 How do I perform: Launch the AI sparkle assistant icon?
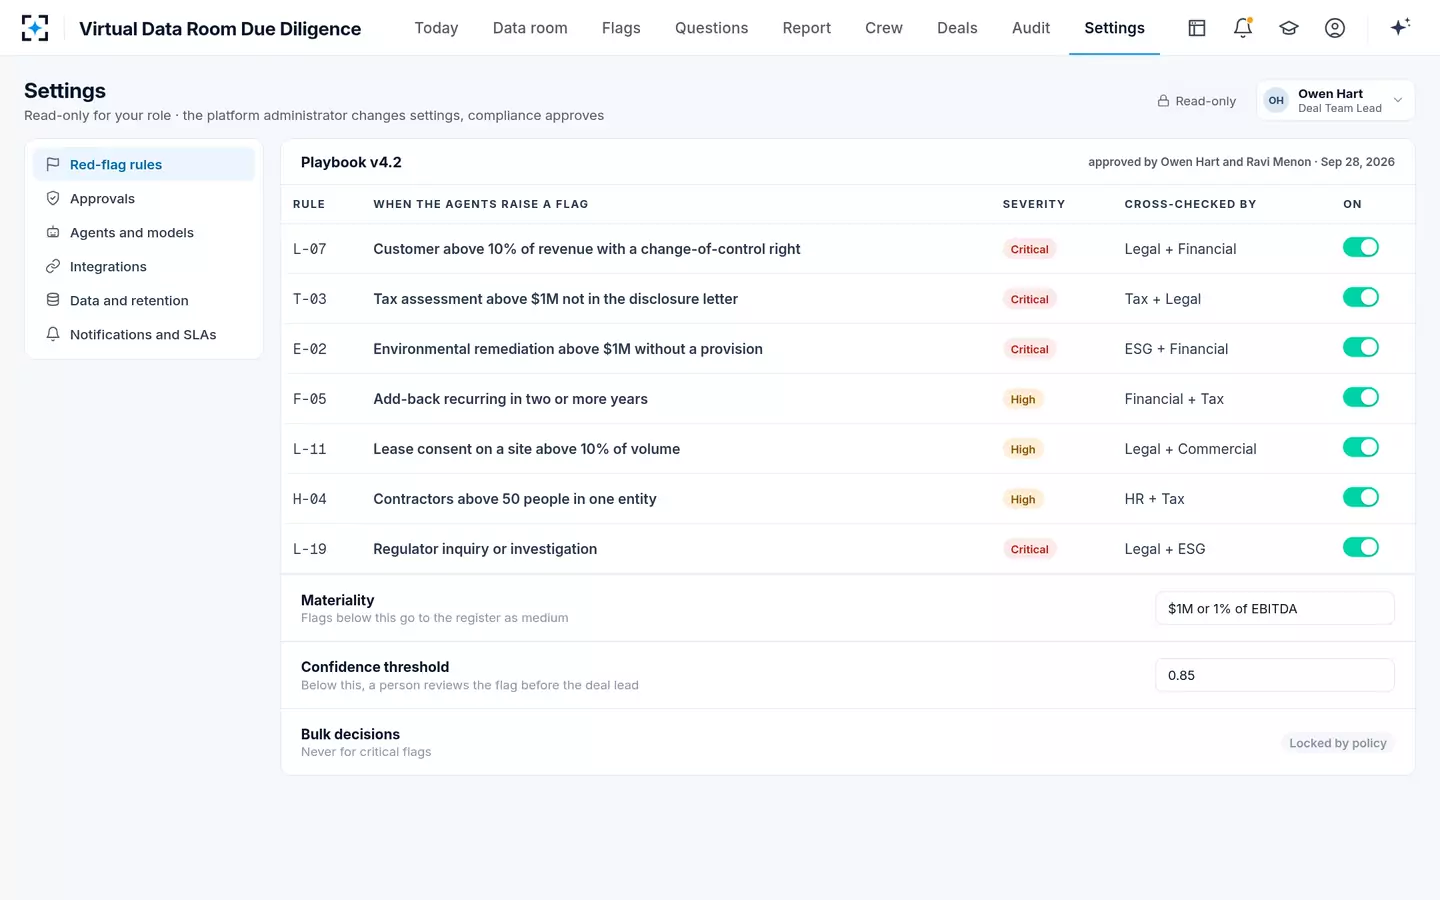click(x=1400, y=27)
